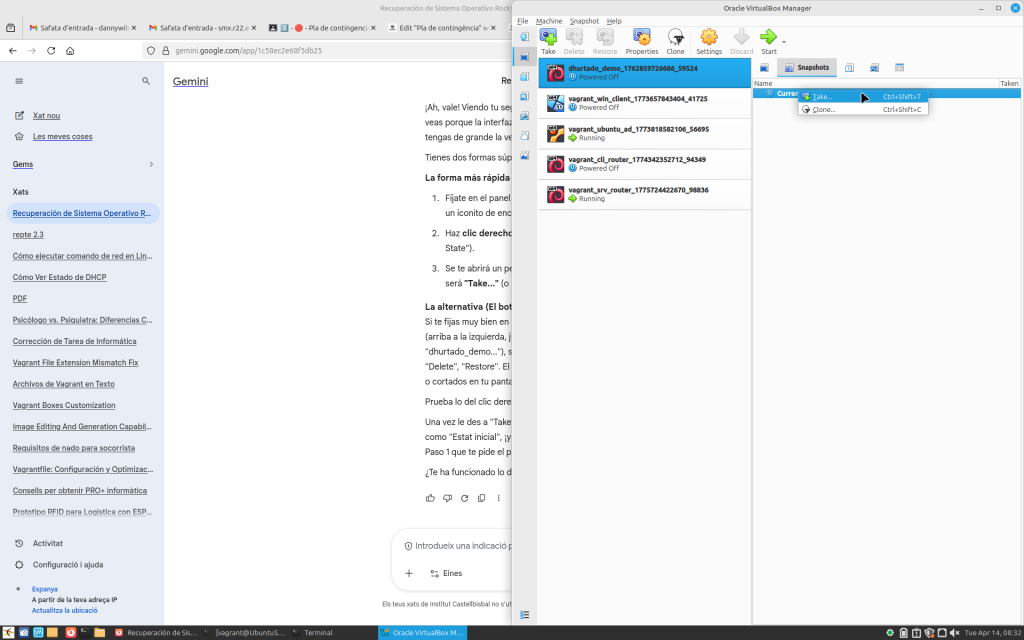Click thumbs up on Gemini response
This screenshot has width=1024, height=640.
click(x=430, y=498)
